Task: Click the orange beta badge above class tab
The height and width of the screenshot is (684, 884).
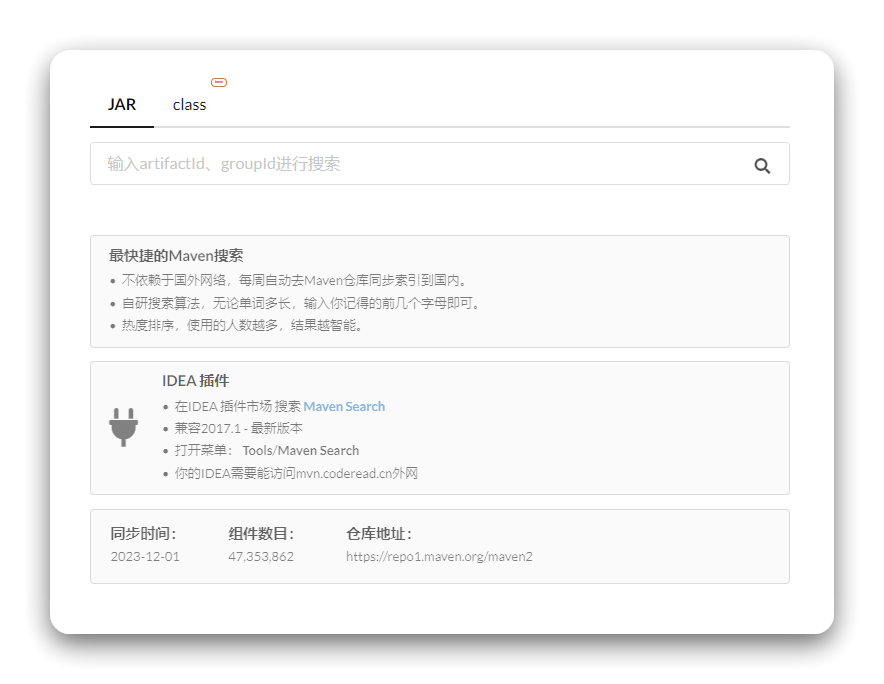Action: click(x=218, y=82)
